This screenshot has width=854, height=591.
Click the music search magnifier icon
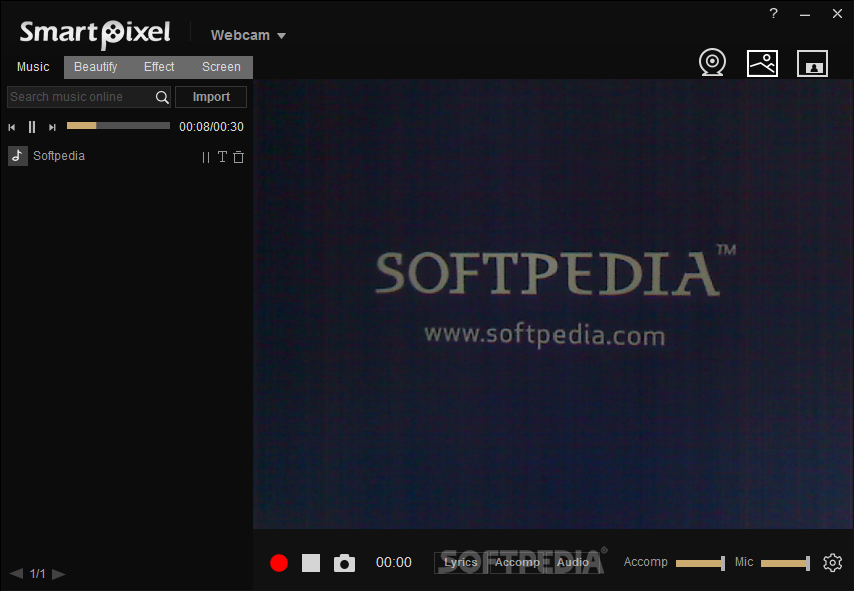point(162,97)
